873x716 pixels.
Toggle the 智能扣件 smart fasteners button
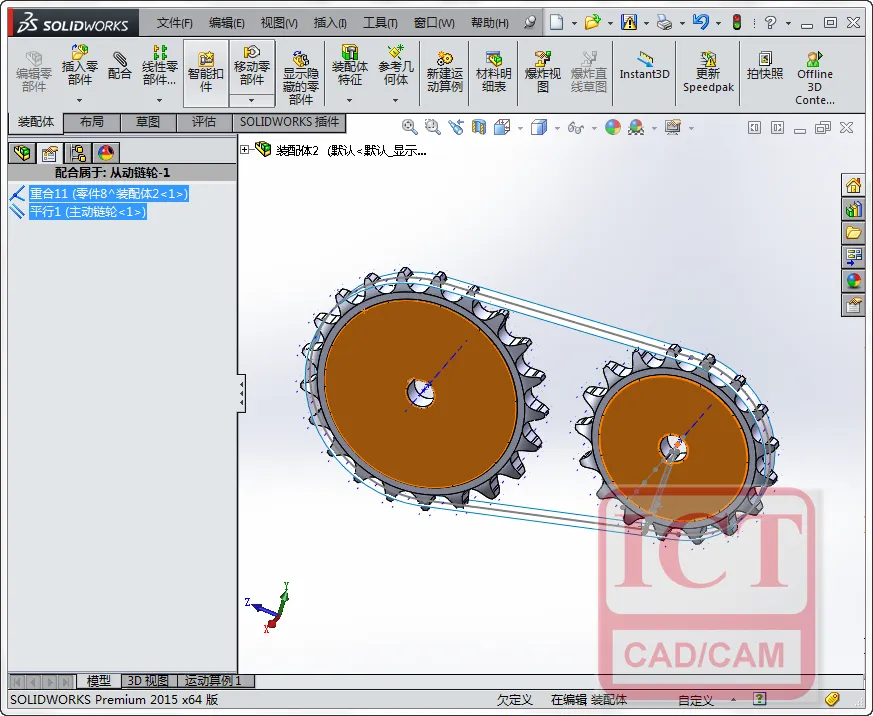(205, 72)
